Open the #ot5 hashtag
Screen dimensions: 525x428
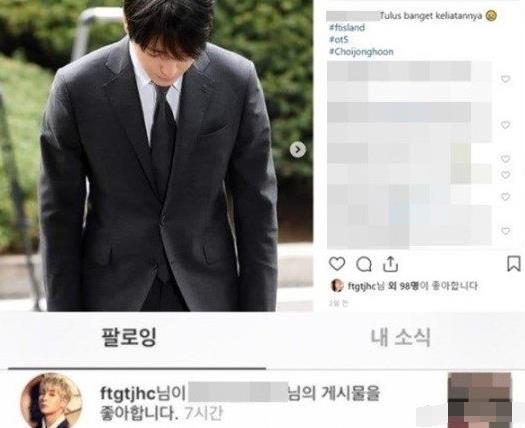click(x=339, y=40)
